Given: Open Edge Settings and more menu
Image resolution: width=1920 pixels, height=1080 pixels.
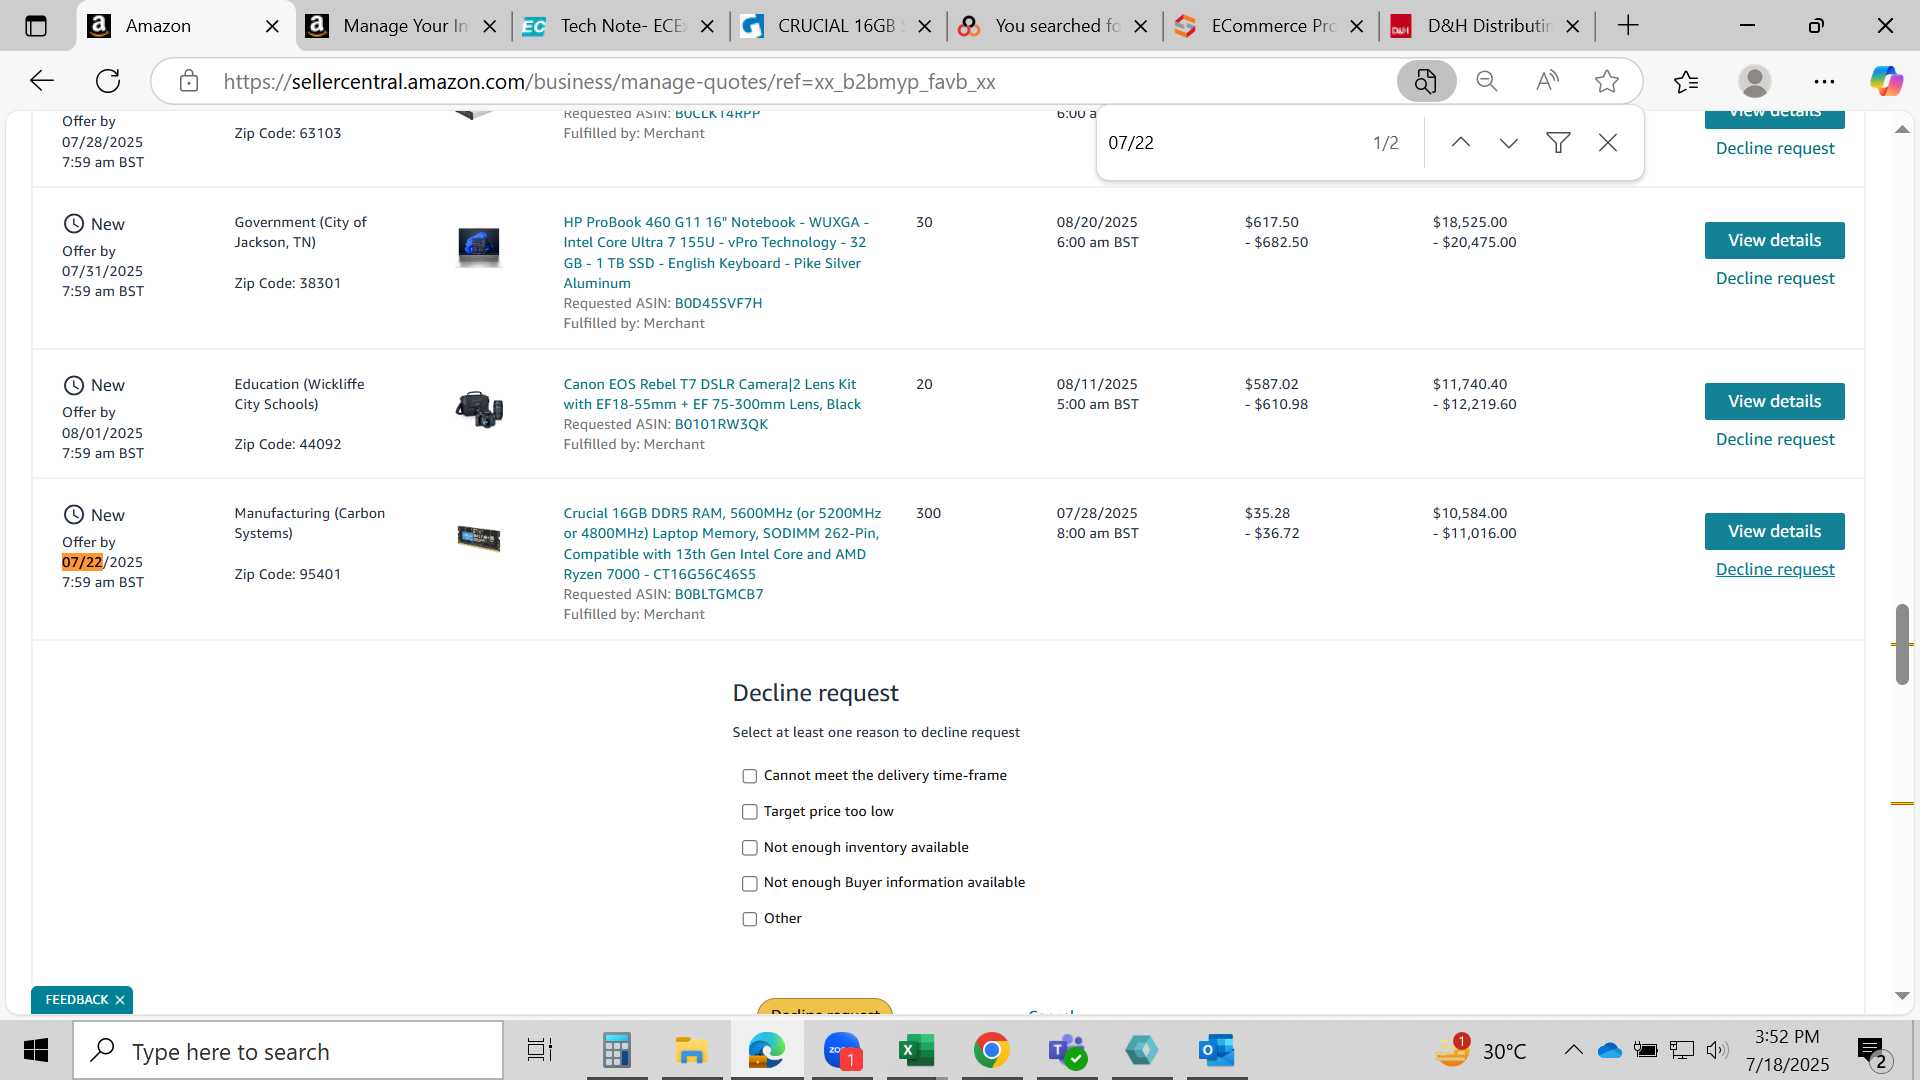Looking at the screenshot, I should pos(1824,81).
